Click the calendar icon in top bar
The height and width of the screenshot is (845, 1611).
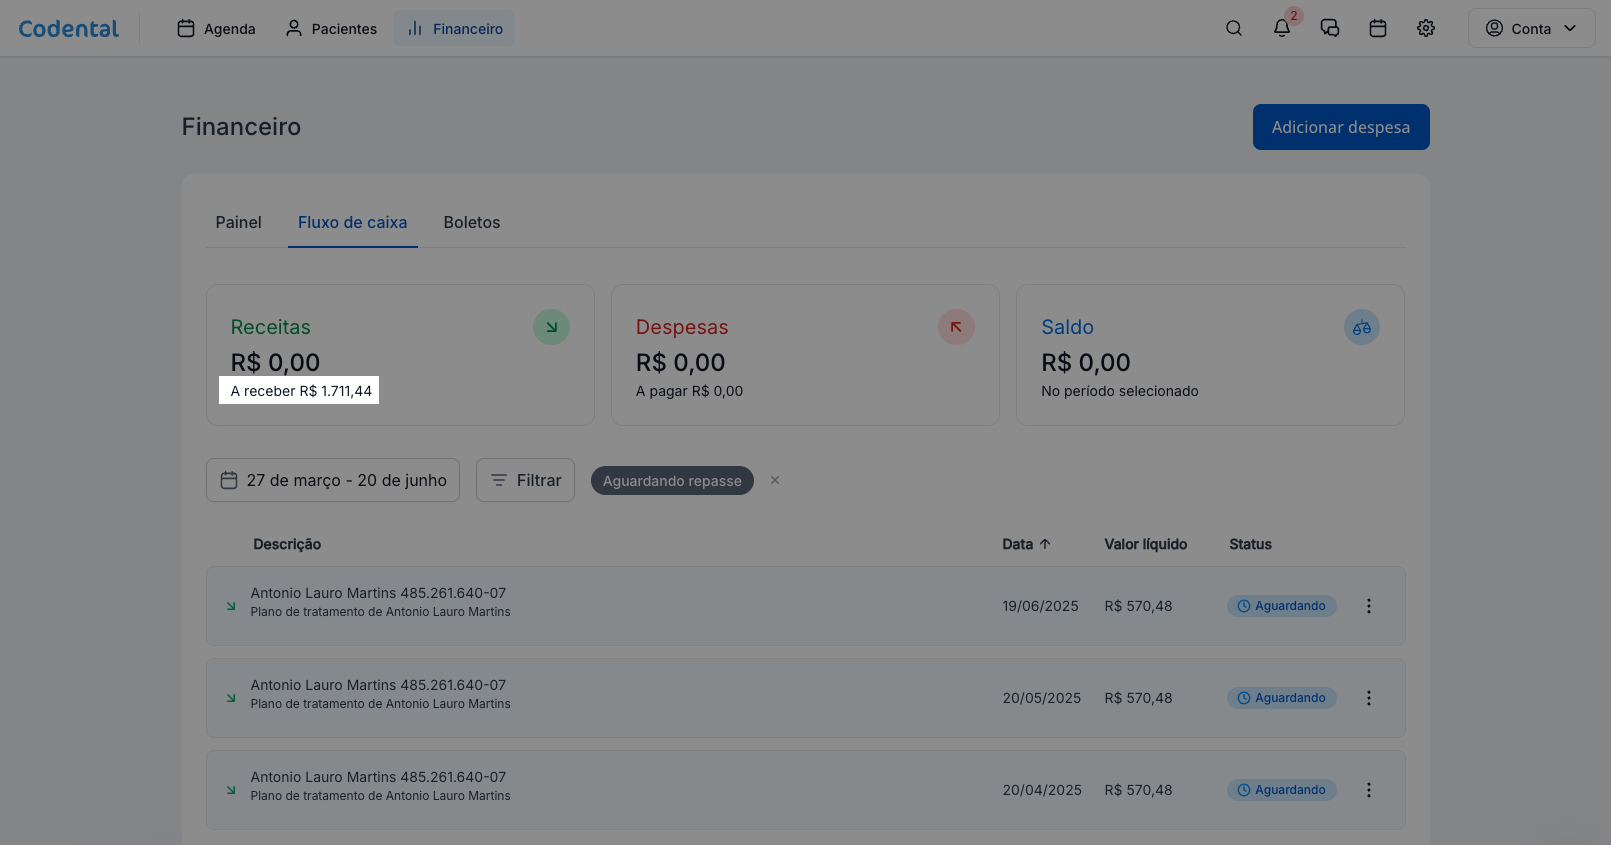tap(1378, 28)
